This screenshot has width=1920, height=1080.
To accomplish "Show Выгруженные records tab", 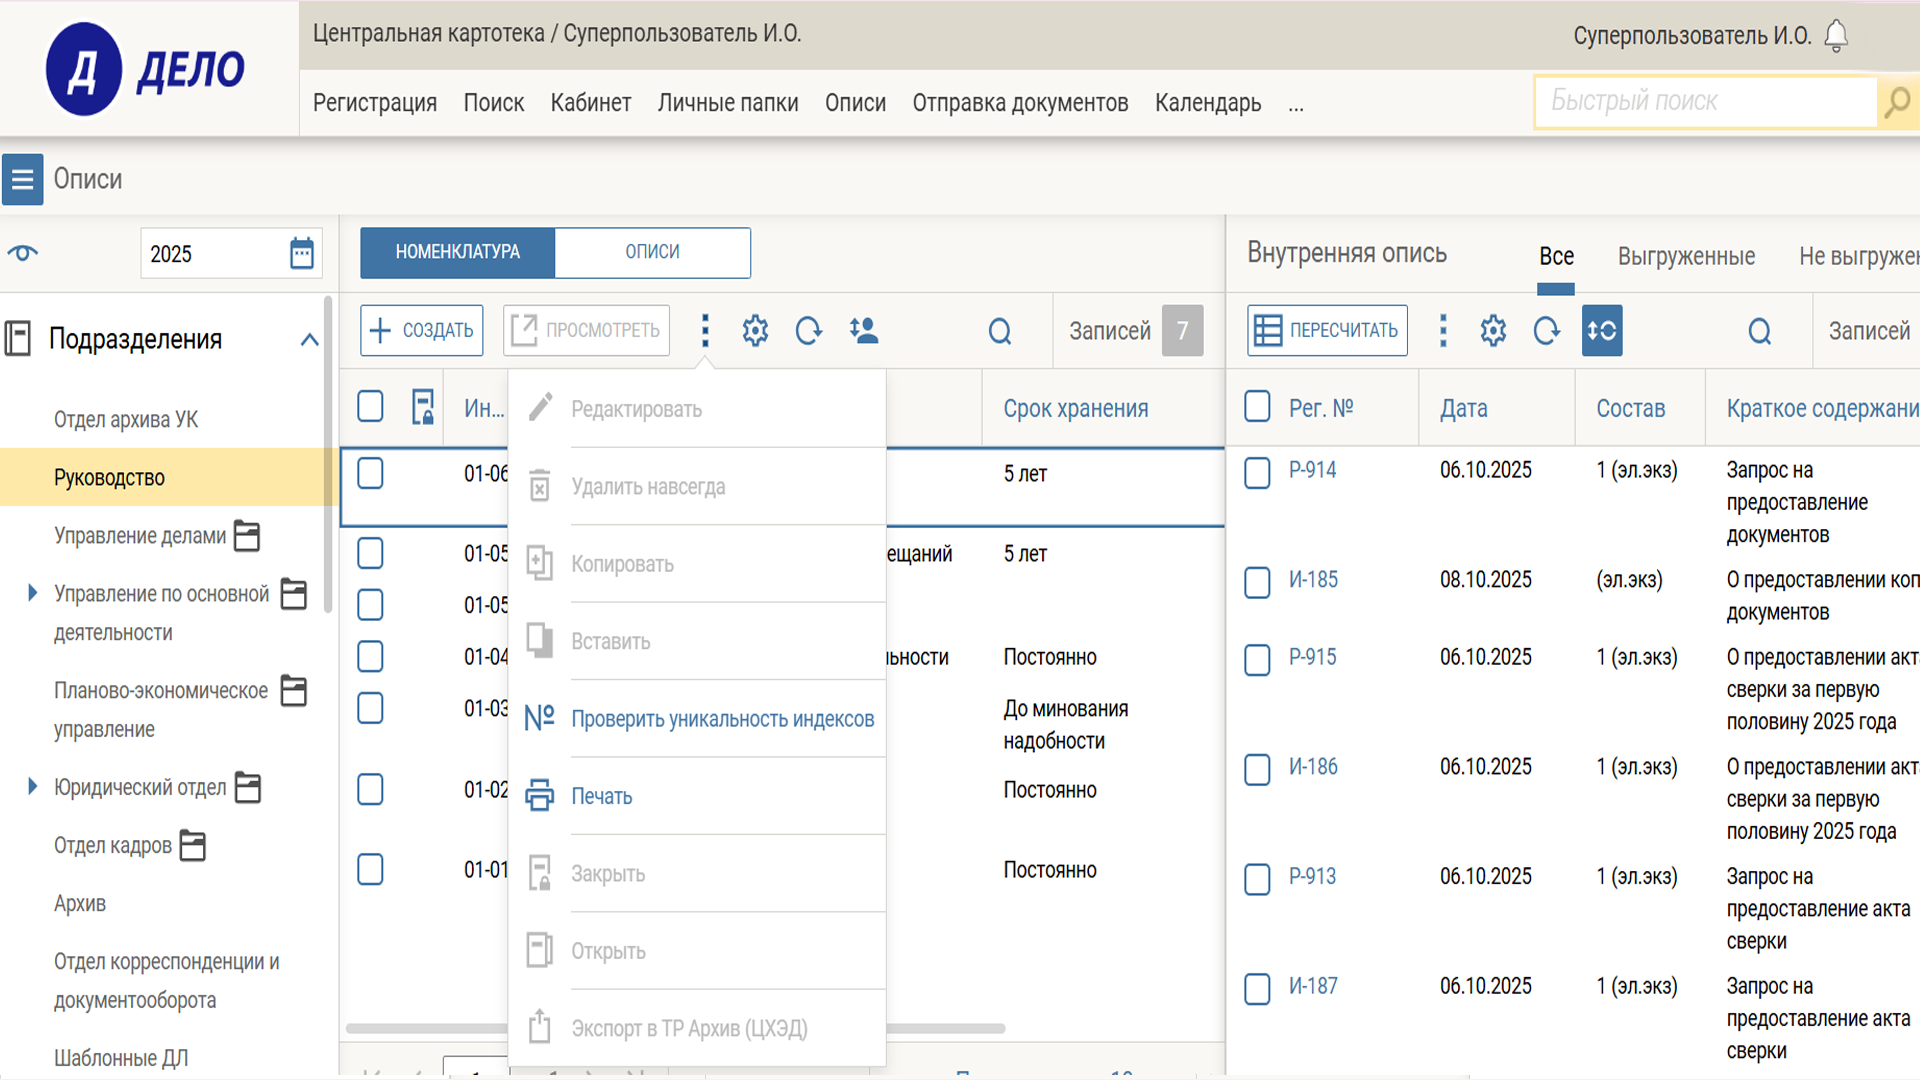I will pyautogui.click(x=1686, y=257).
